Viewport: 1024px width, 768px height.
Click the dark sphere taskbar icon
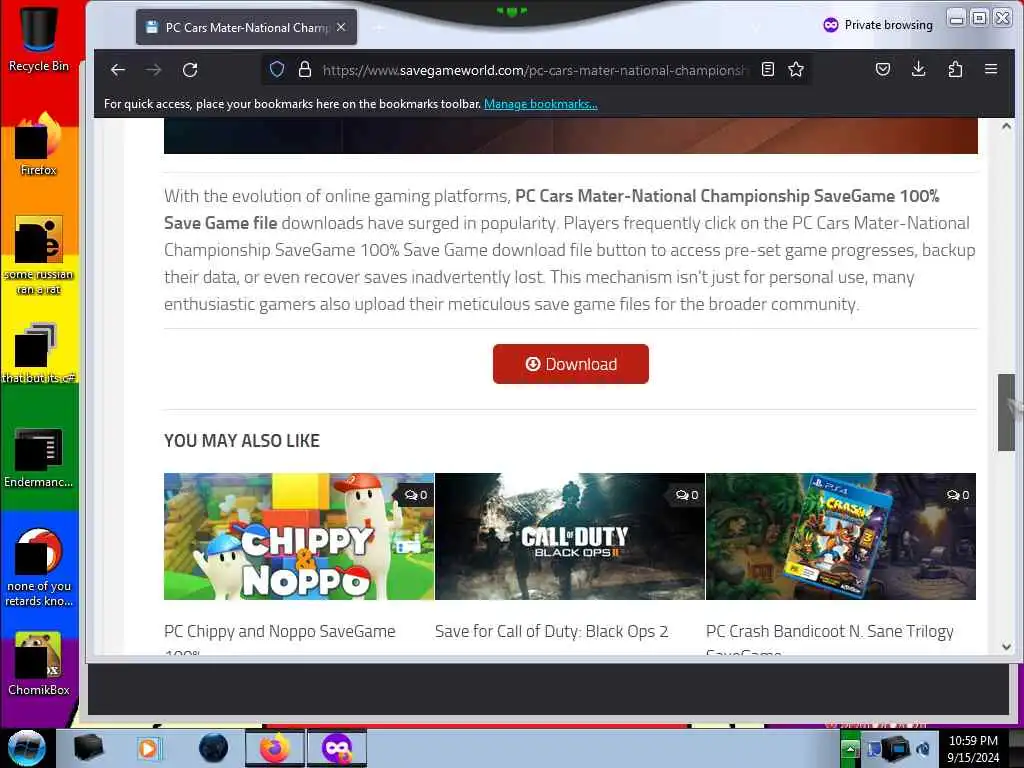[x=213, y=748]
